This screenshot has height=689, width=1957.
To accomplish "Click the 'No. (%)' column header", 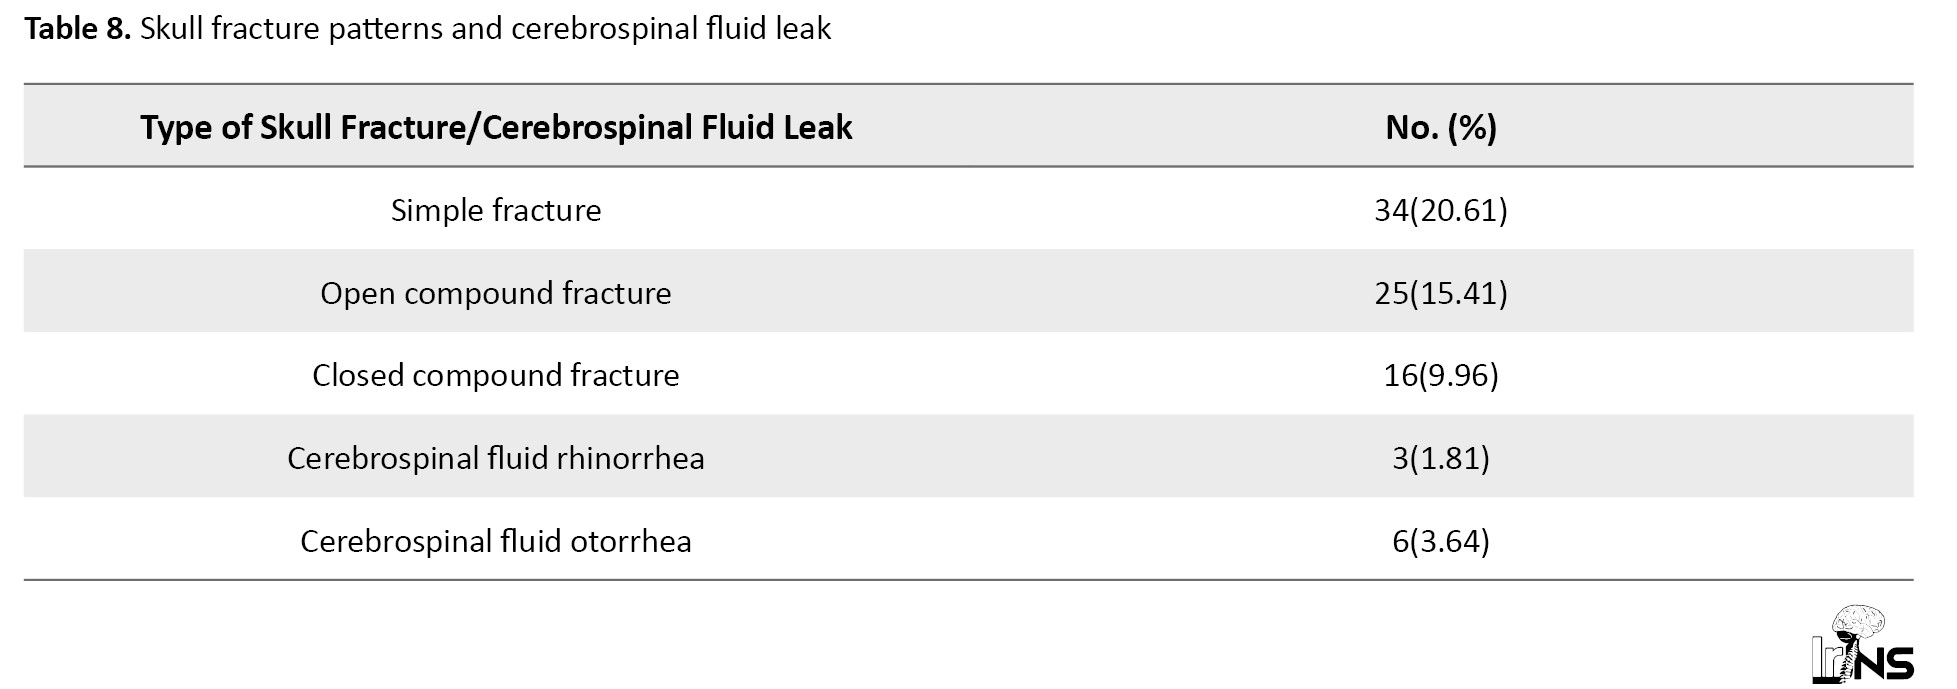I will tap(1440, 128).
